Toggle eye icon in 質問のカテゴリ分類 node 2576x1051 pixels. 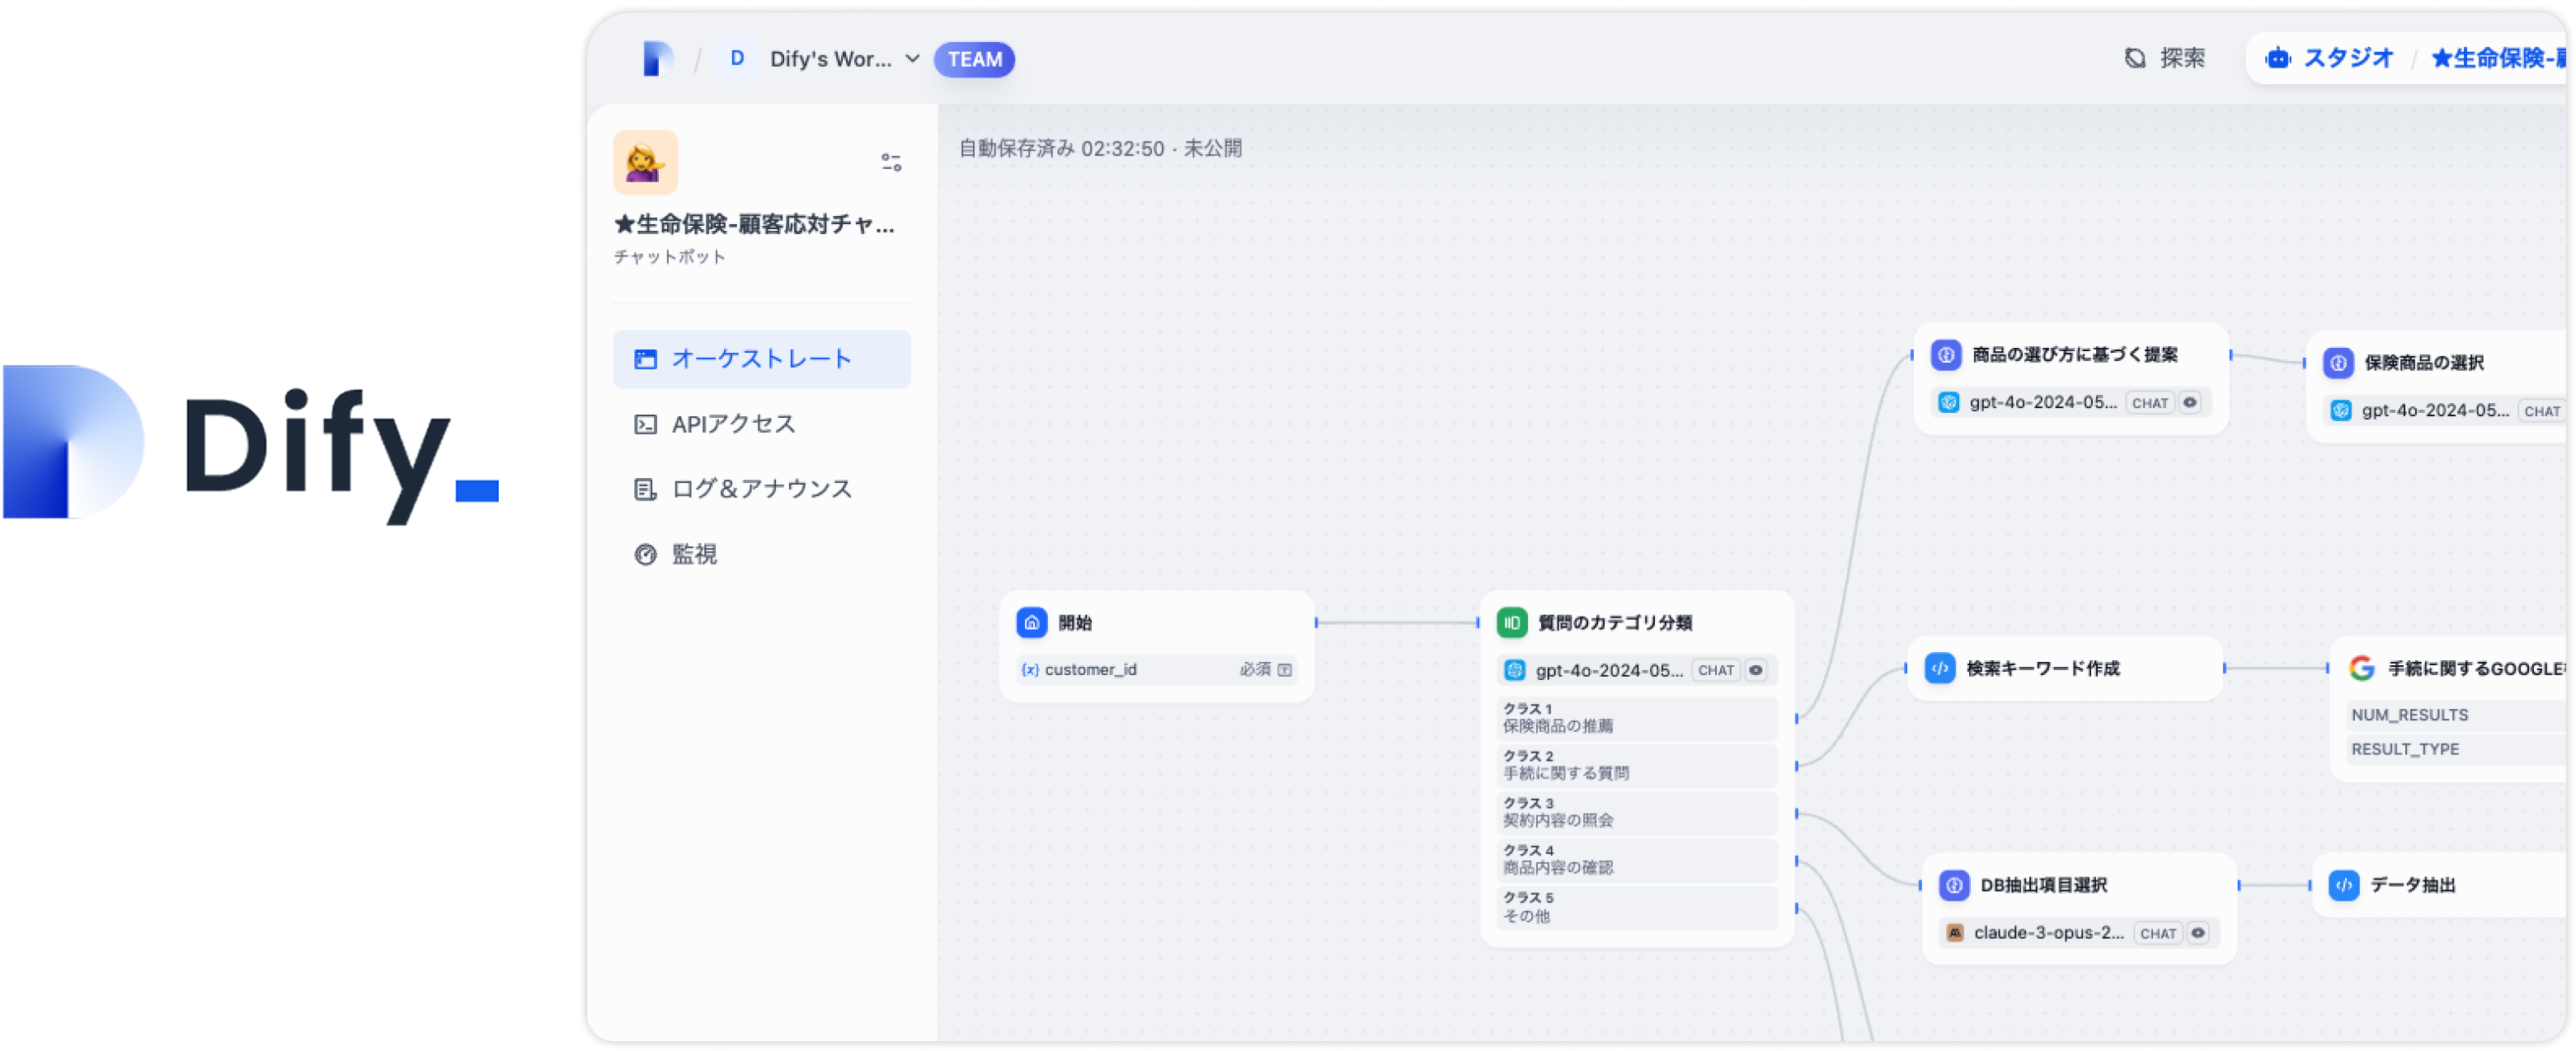click(x=1755, y=670)
